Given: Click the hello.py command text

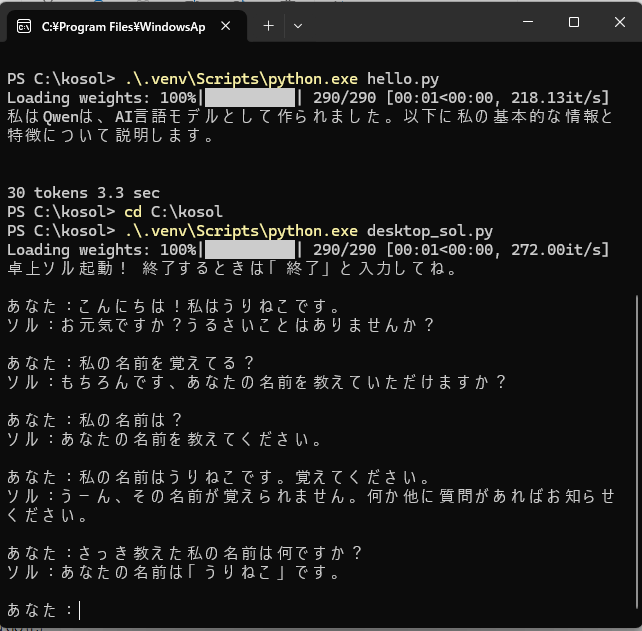Looking at the screenshot, I should coord(282,79).
